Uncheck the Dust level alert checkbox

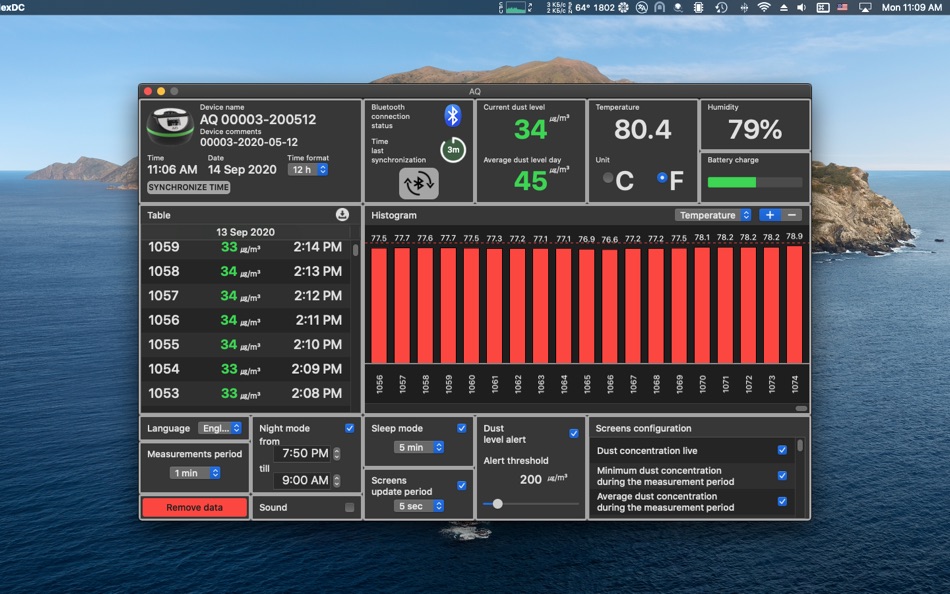click(x=574, y=433)
